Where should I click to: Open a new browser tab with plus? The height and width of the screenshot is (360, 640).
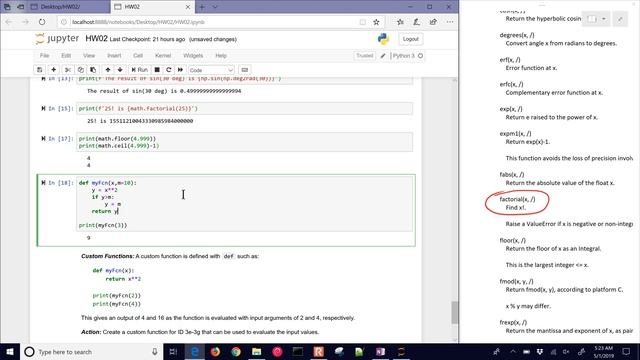(202, 7)
